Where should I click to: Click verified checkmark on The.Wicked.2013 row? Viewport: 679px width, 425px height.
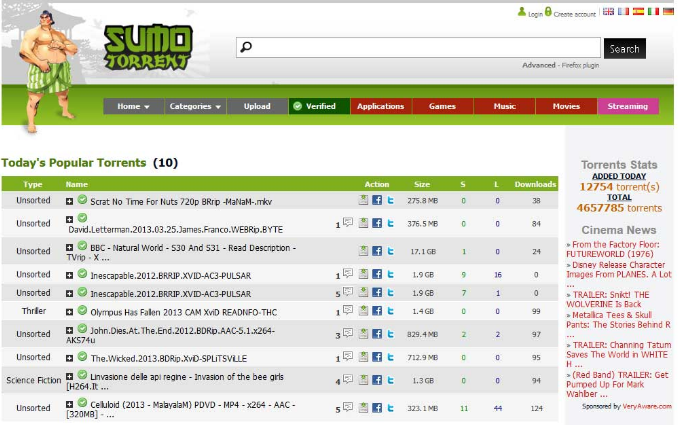coord(82,357)
